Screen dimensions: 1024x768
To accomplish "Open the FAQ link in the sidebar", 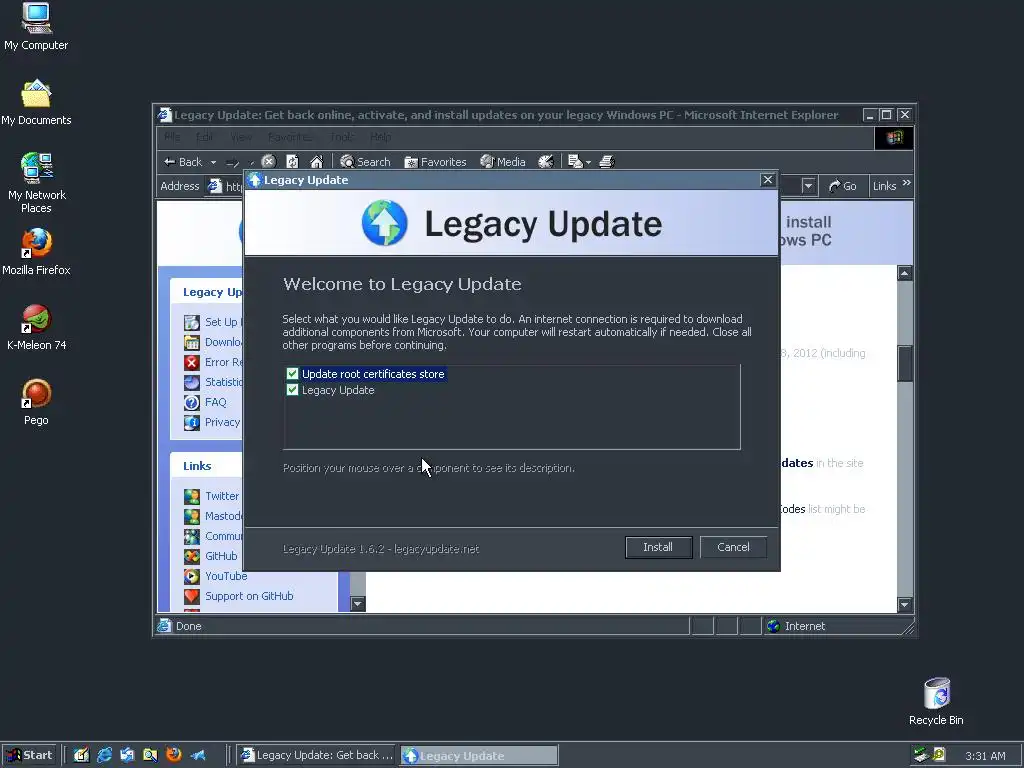I will pos(216,402).
